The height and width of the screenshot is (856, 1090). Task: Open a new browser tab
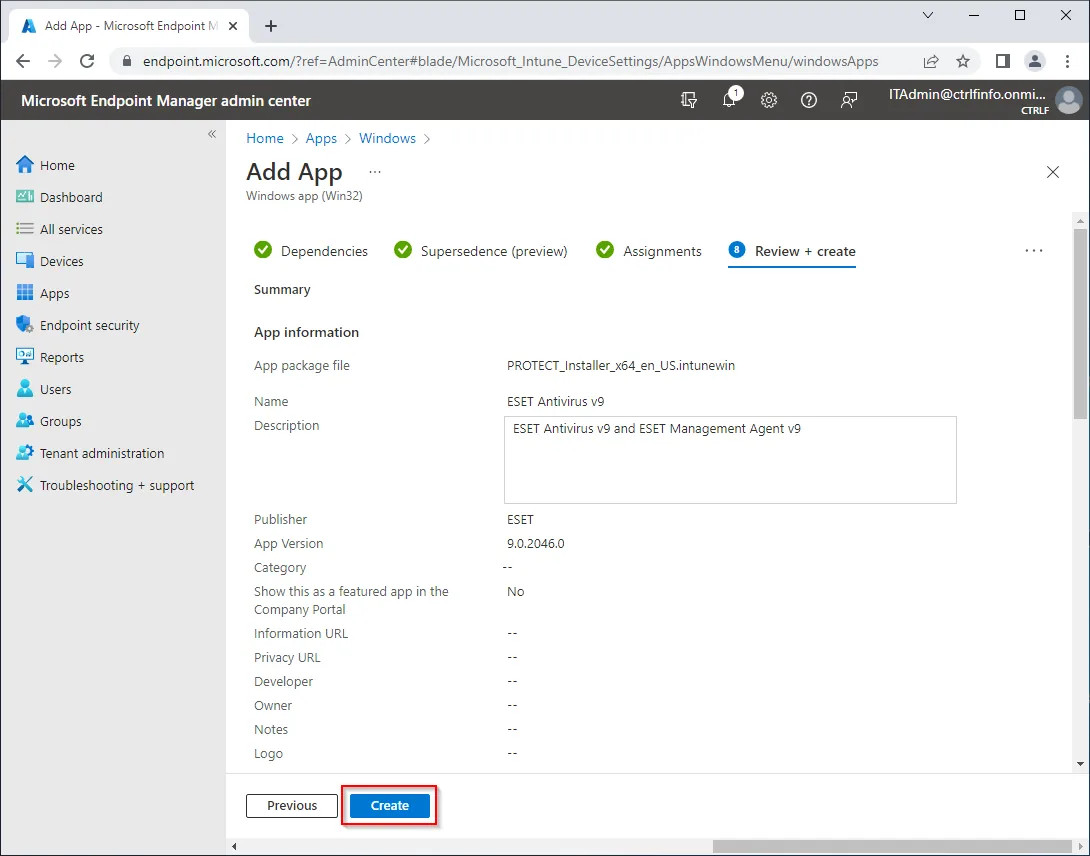(x=271, y=26)
